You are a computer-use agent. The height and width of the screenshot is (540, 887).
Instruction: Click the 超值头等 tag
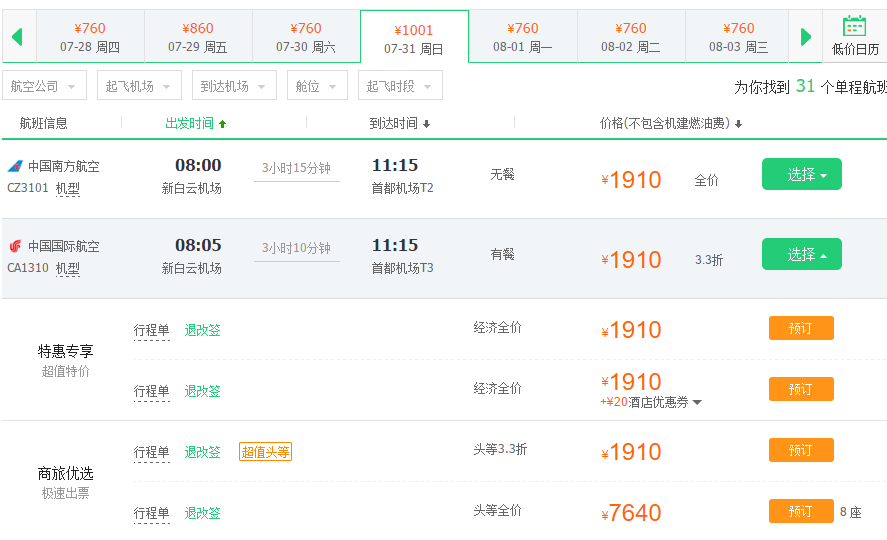click(265, 452)
